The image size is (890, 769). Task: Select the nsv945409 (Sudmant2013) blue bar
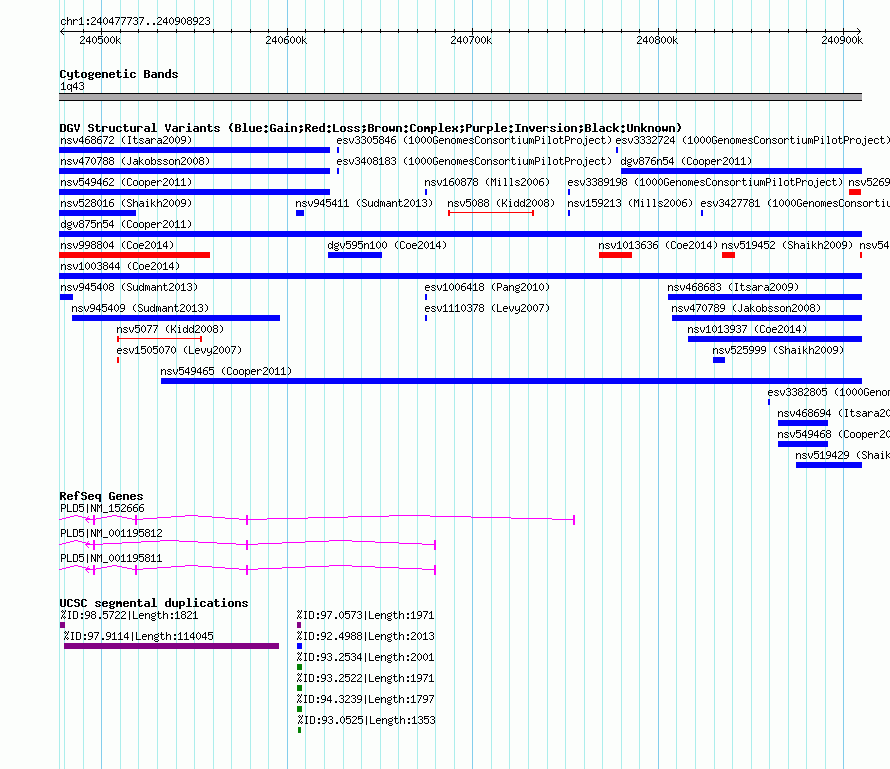click(176, 318)
